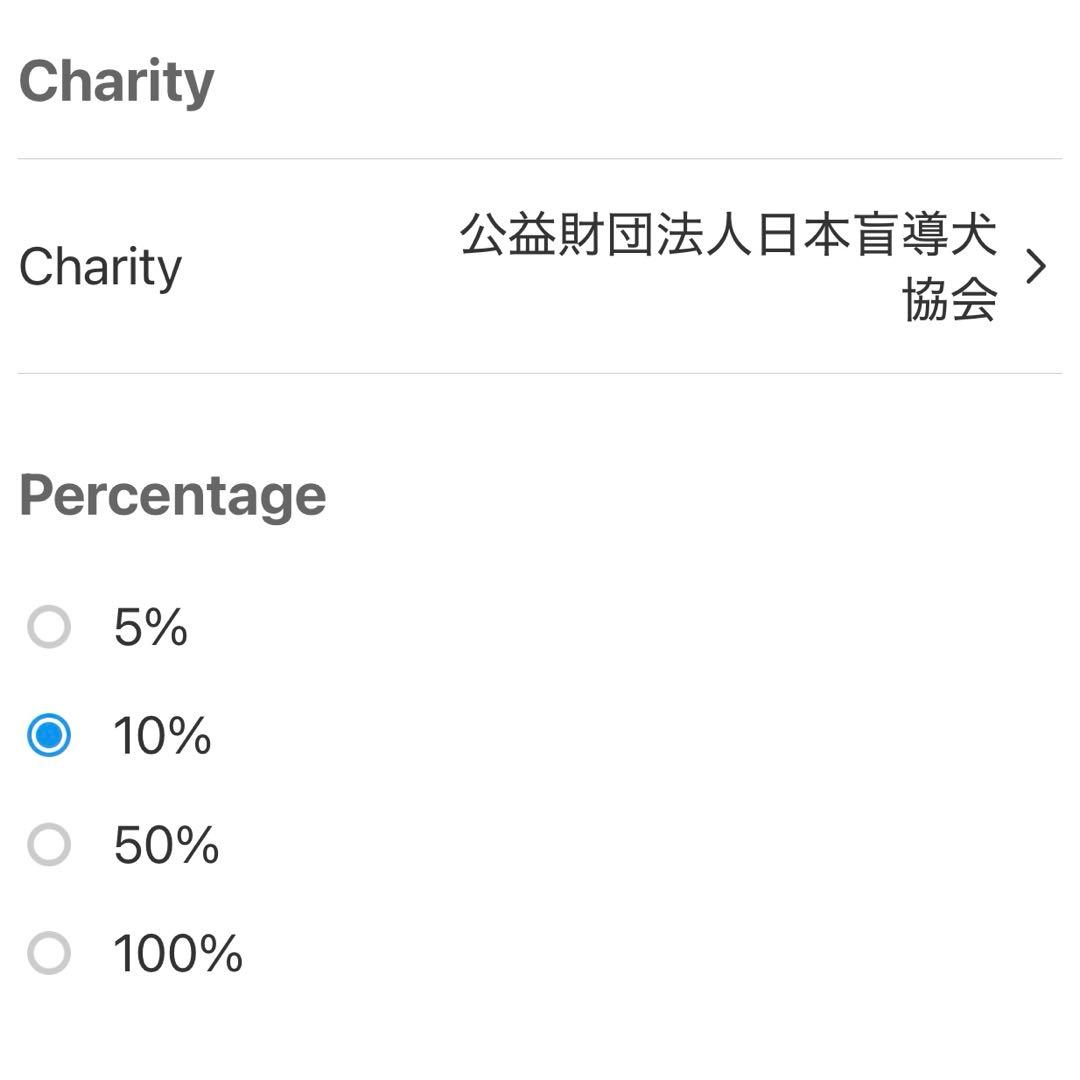This screenshot has height=1080, width=1080.
Task: Click the "100%" text label
Action: point(178,953)
